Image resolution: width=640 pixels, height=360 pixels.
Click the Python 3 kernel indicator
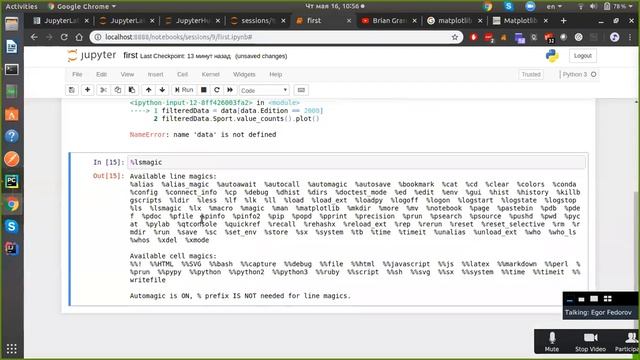579,74
